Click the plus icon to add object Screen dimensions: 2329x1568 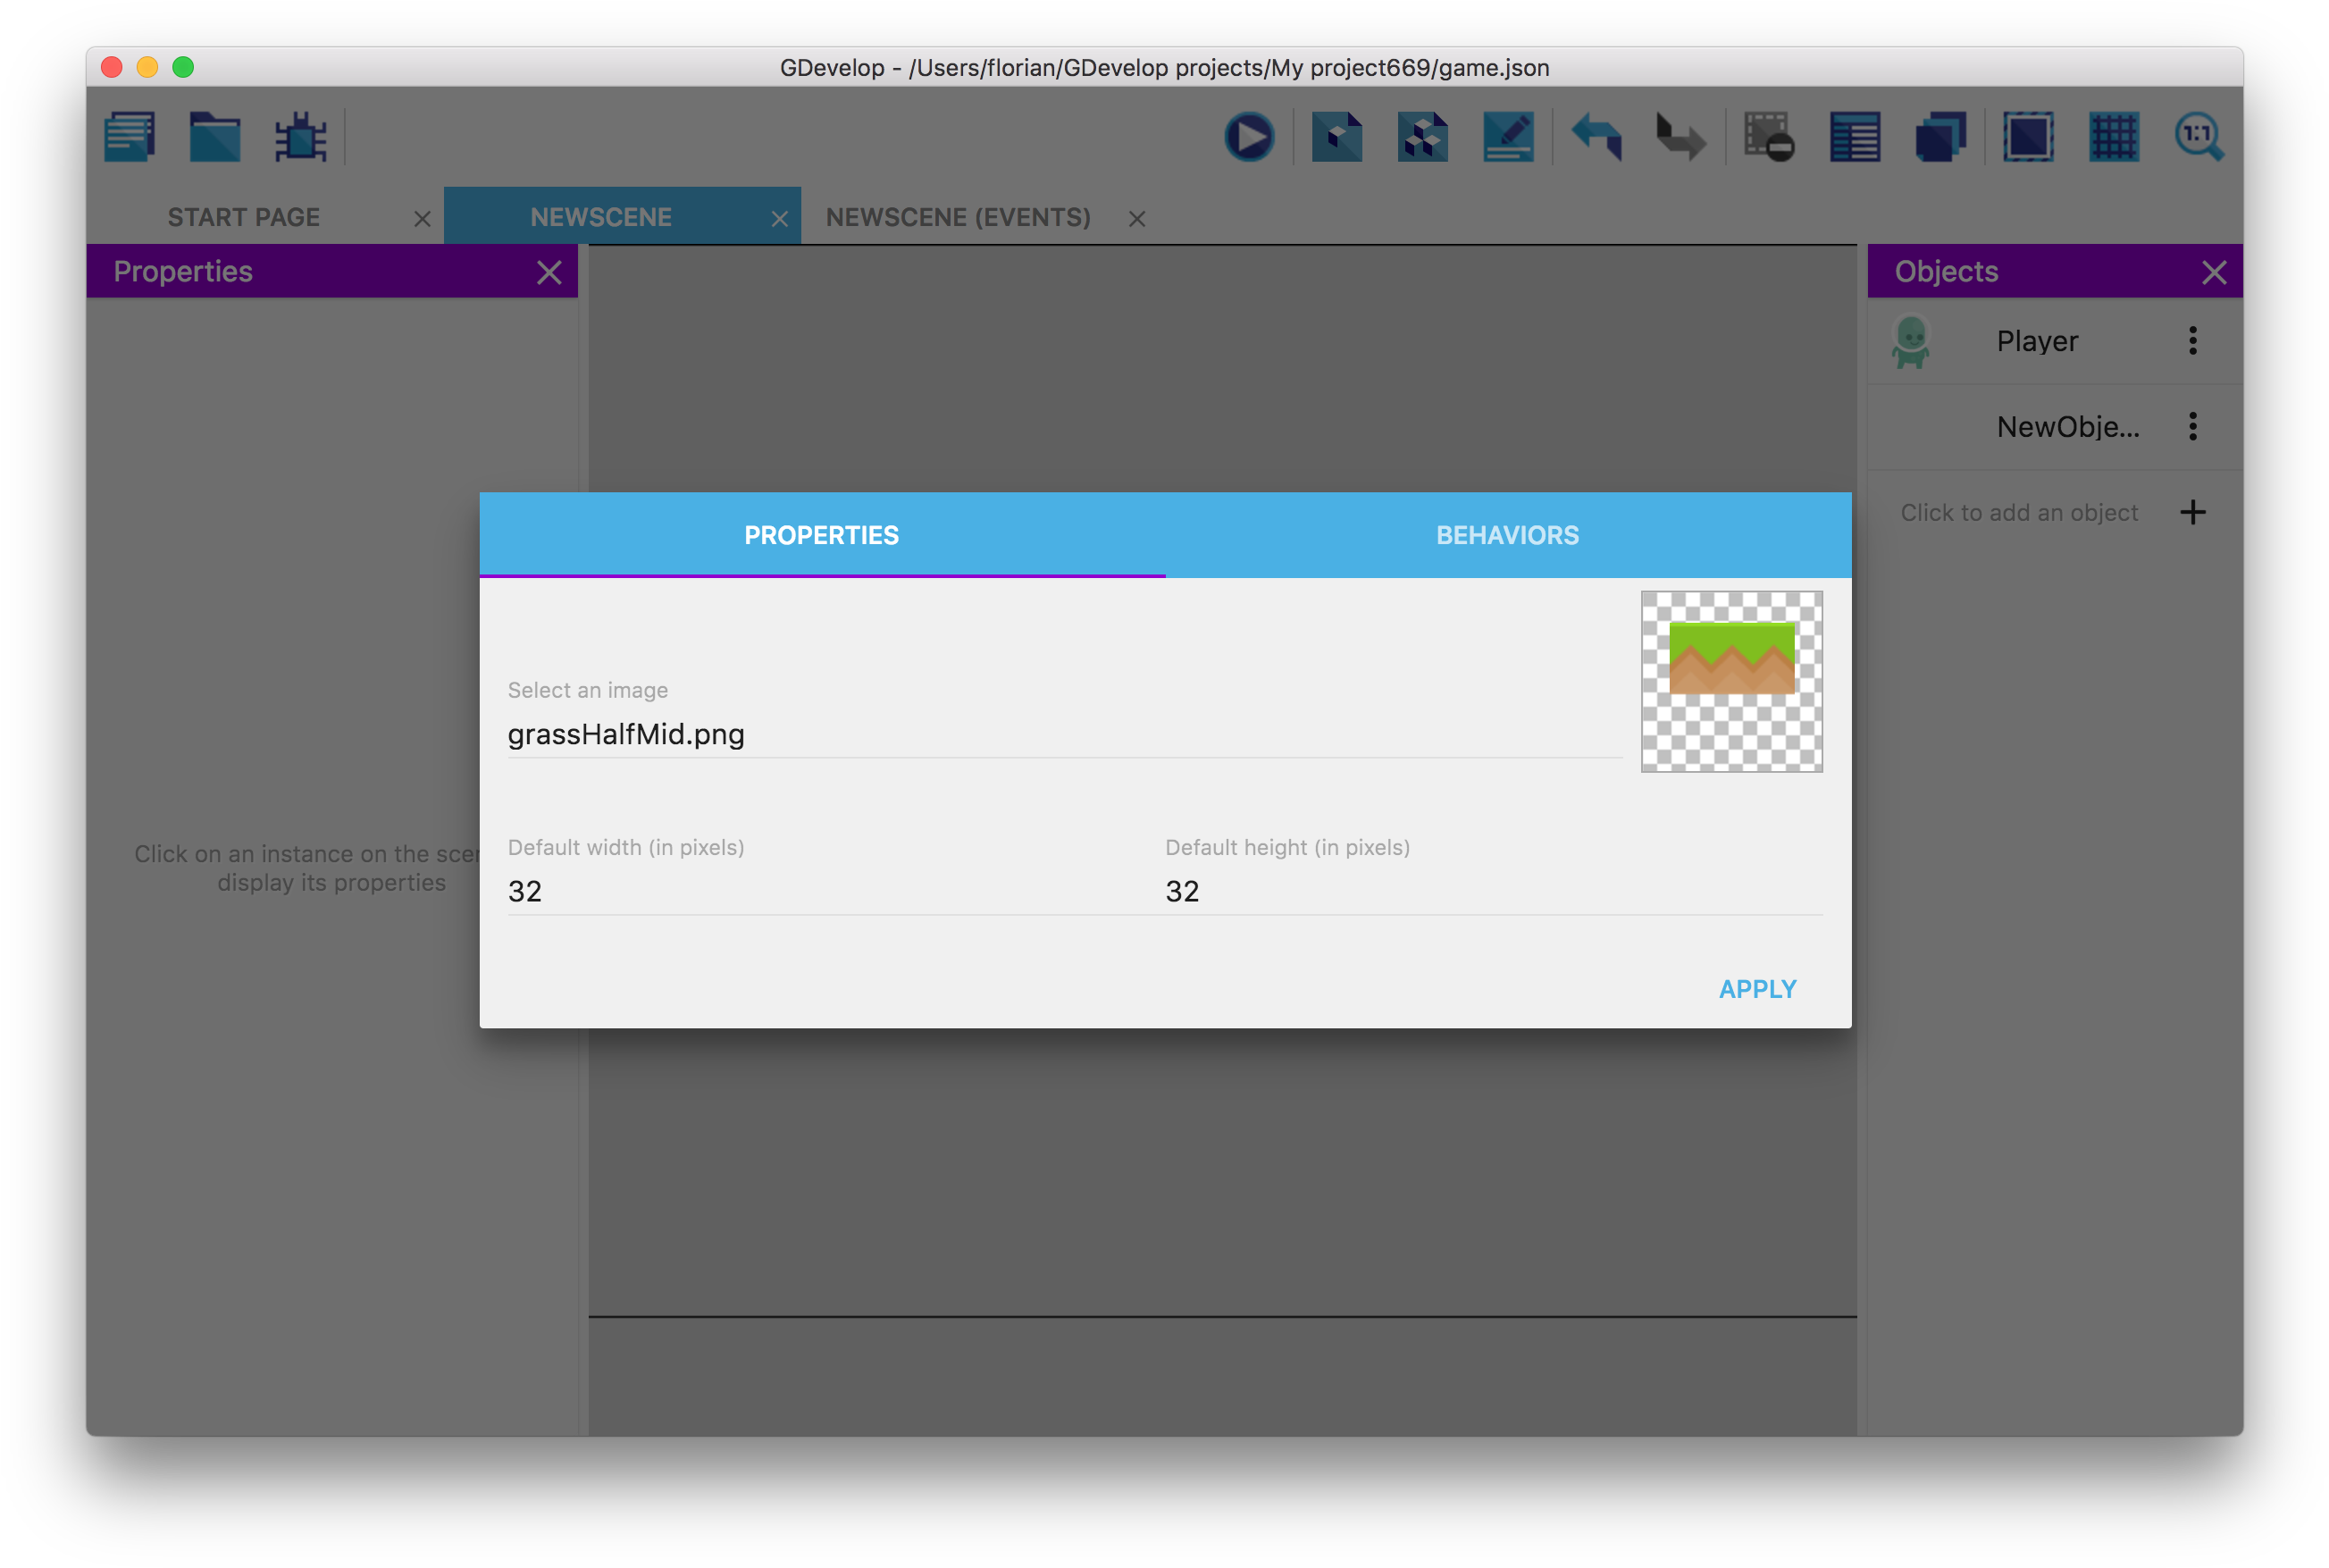pos(2193,512)
